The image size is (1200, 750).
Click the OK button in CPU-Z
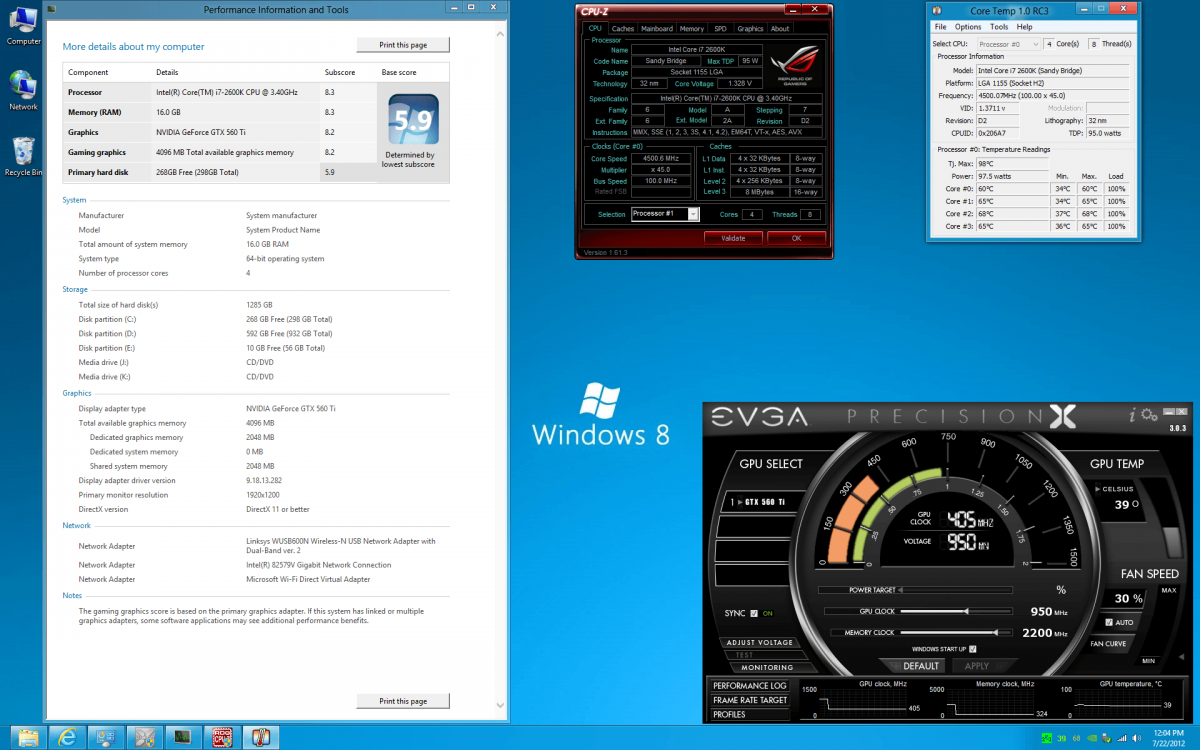[x=796, y=238]
